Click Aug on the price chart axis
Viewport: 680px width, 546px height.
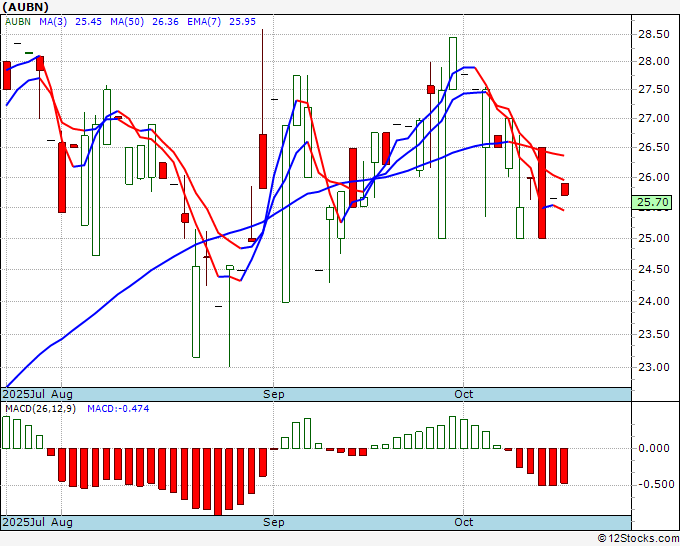point(62,394)
